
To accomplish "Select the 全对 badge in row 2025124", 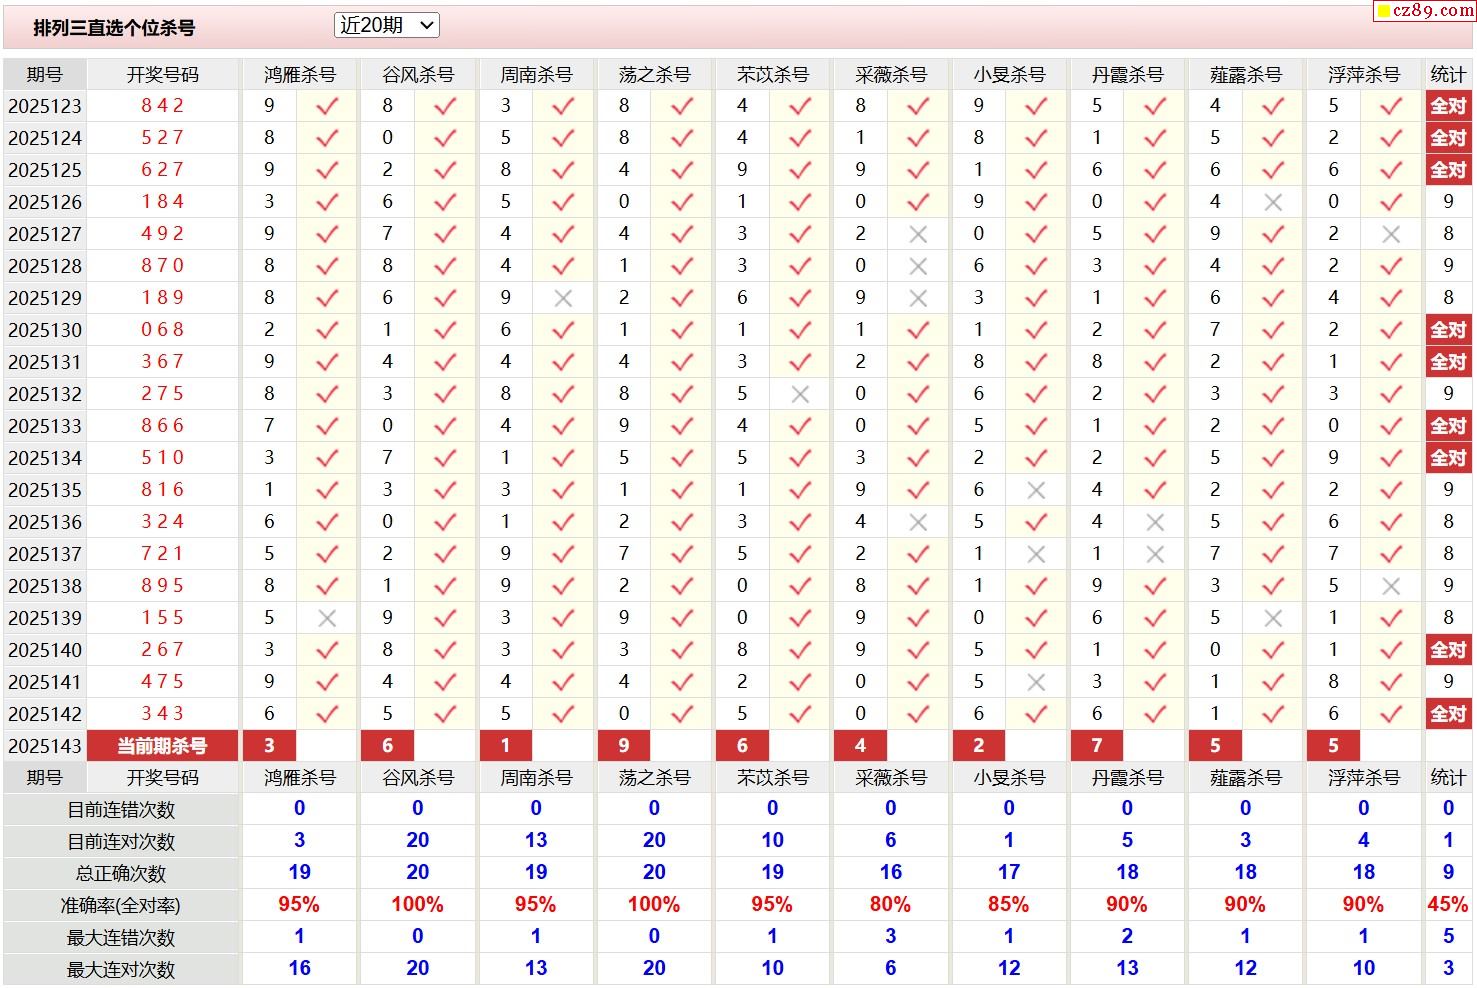I will pyautogui.click(x=1448, y=137).
